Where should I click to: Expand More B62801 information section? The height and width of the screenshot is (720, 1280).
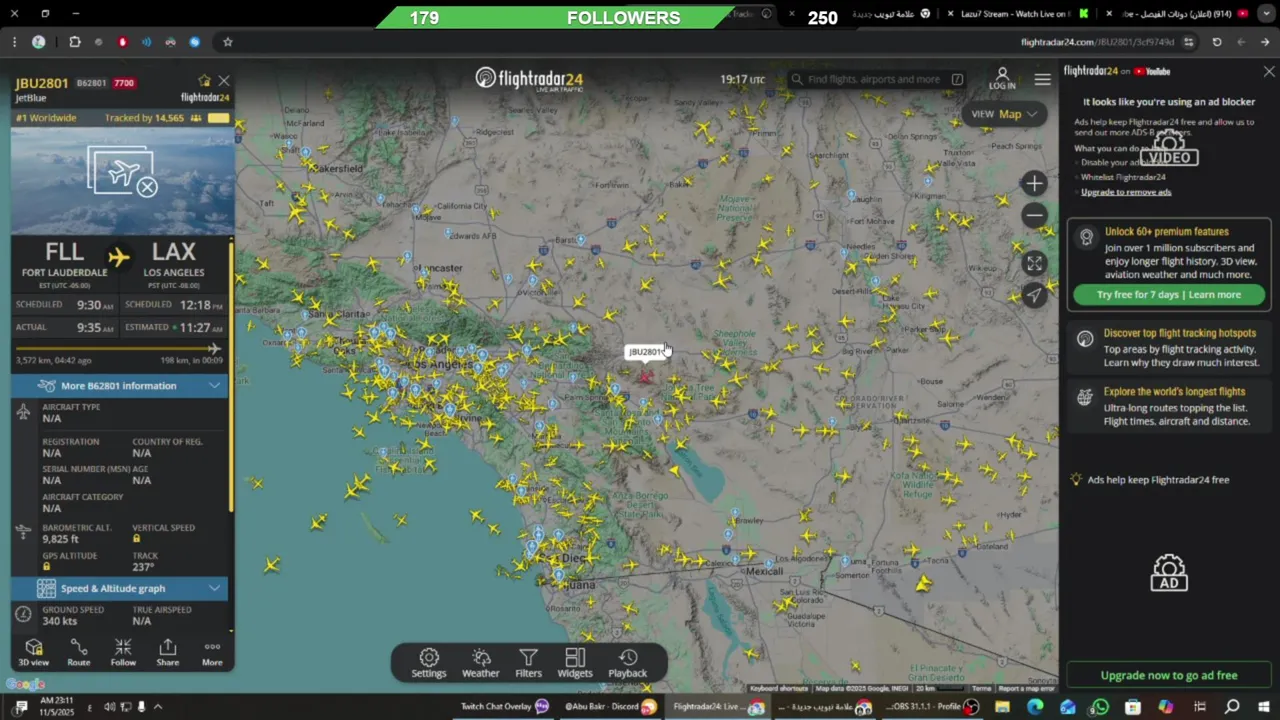pos(119,385)
